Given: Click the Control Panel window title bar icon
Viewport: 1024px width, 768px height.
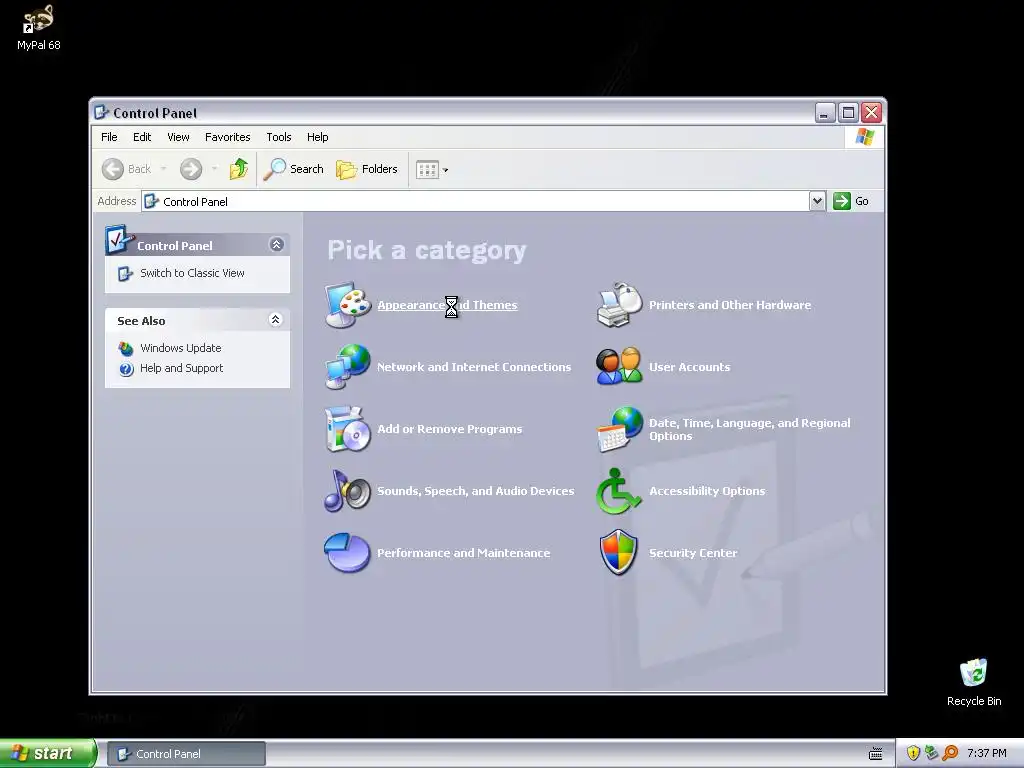Looking at the screenshot, I should click(101, 112).
